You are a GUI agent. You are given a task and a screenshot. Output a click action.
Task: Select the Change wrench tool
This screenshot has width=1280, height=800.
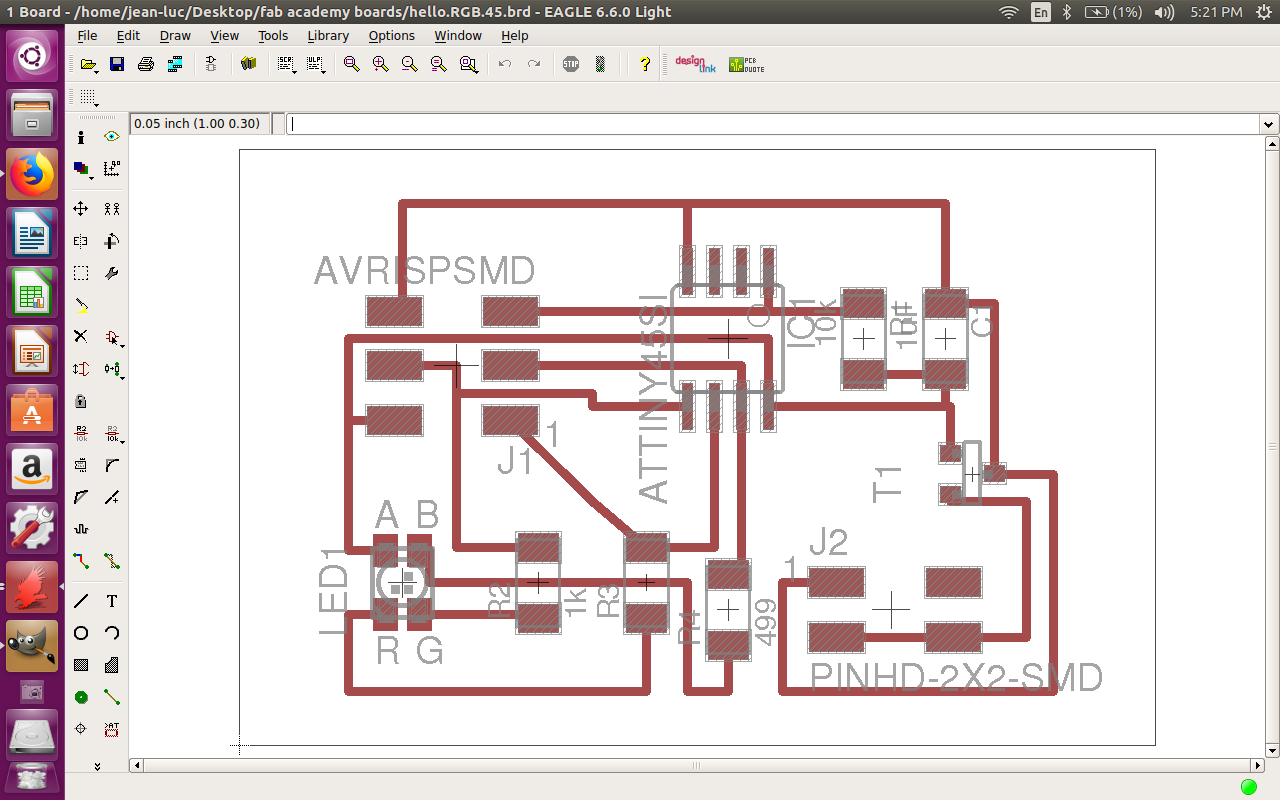[112, 273]
